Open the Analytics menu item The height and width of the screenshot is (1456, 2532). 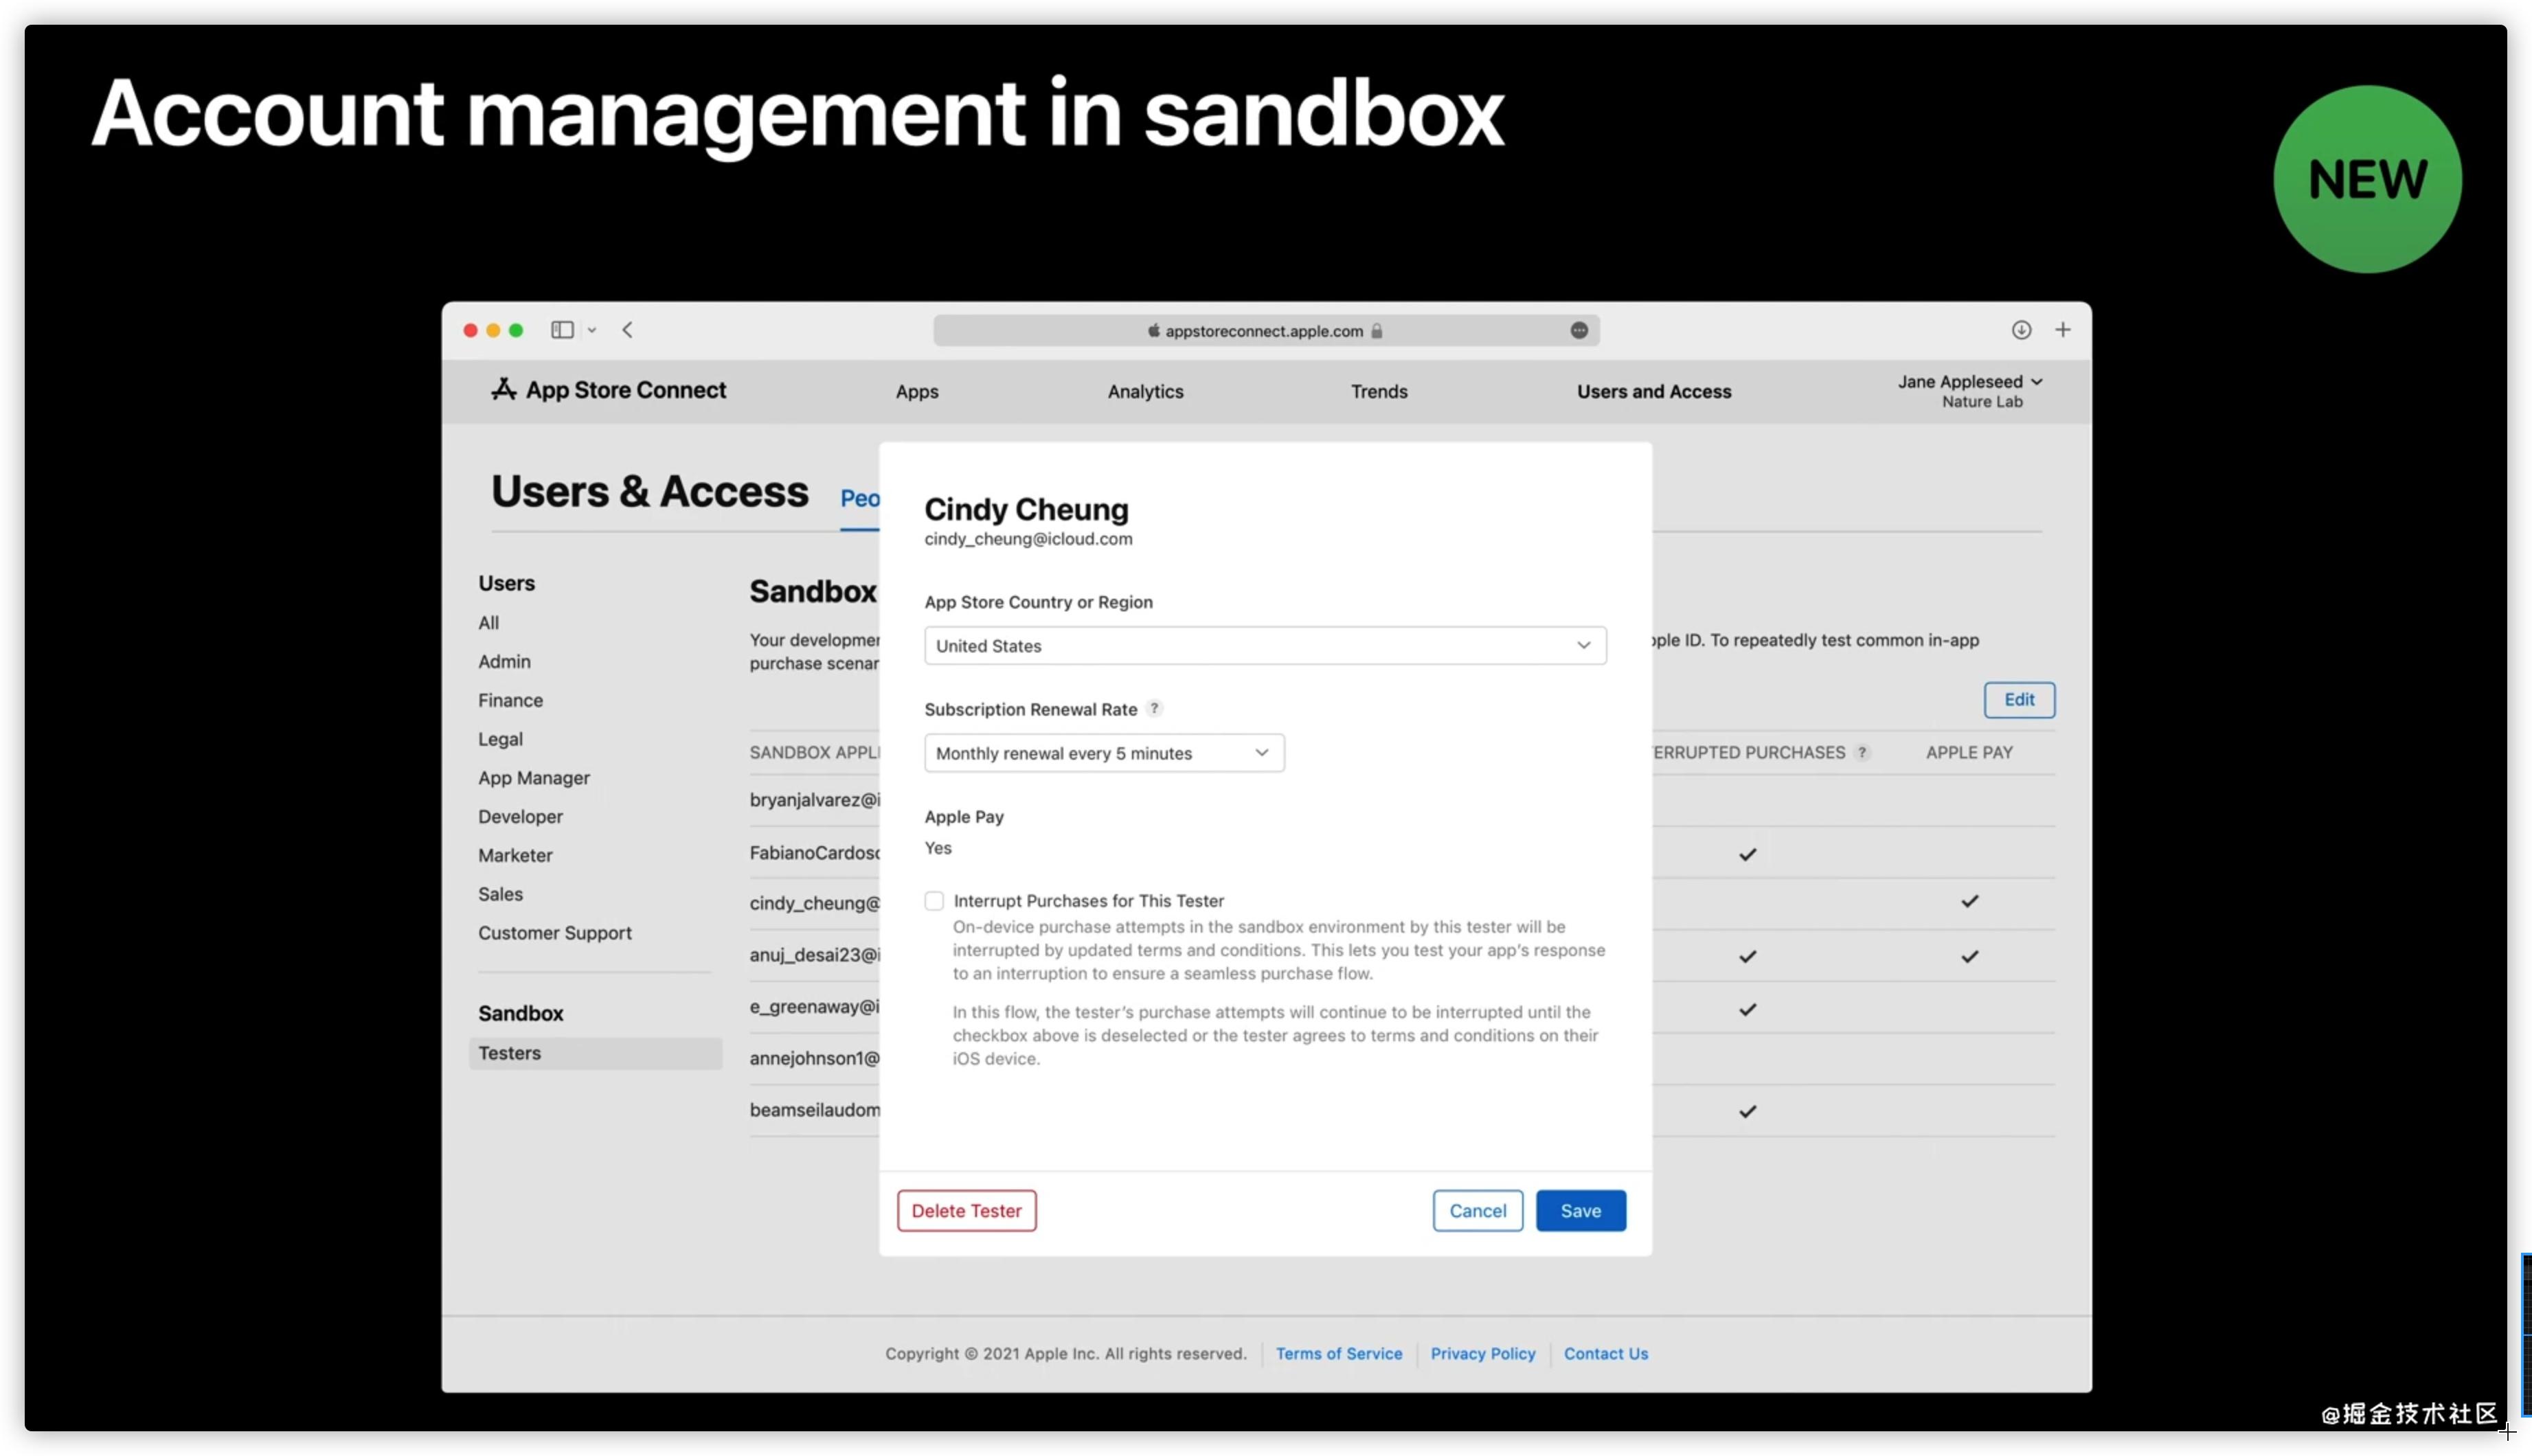[1145, 392]
